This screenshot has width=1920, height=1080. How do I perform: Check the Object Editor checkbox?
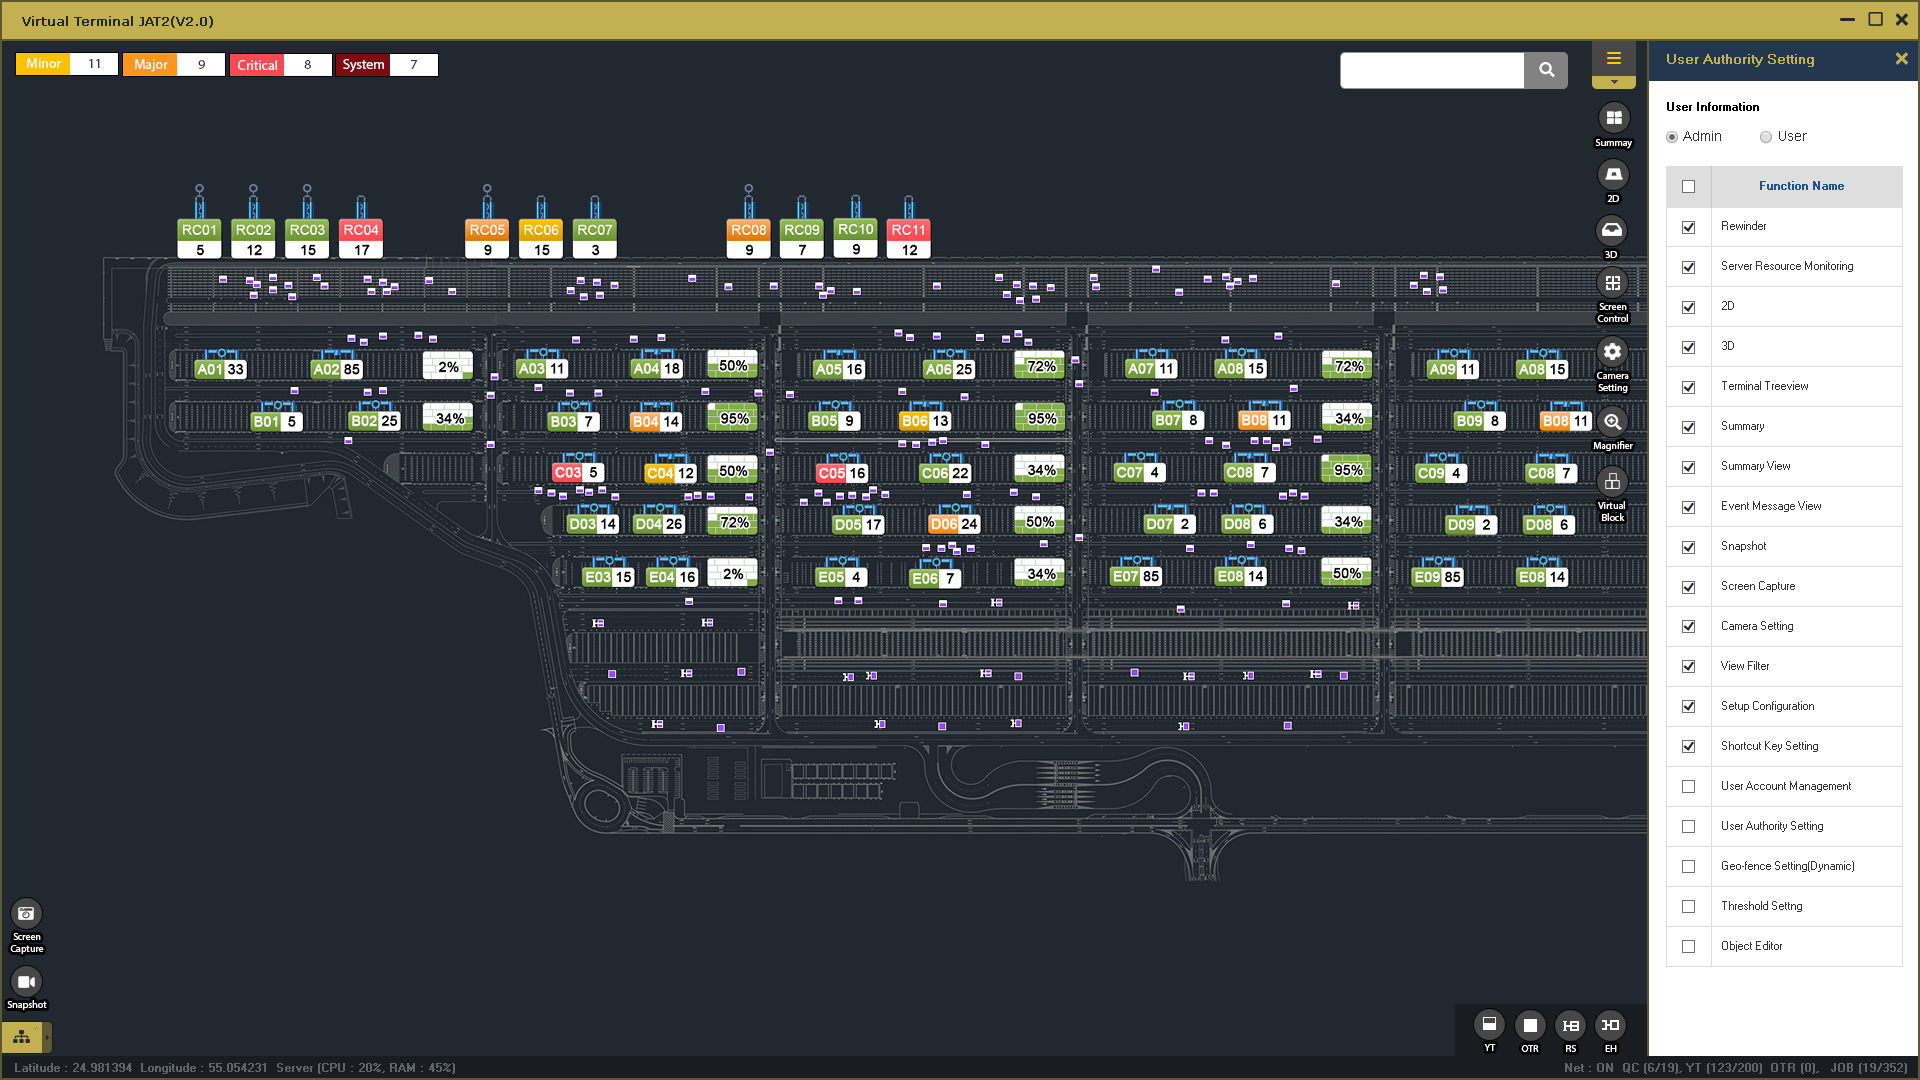[x=1689, y=947]
